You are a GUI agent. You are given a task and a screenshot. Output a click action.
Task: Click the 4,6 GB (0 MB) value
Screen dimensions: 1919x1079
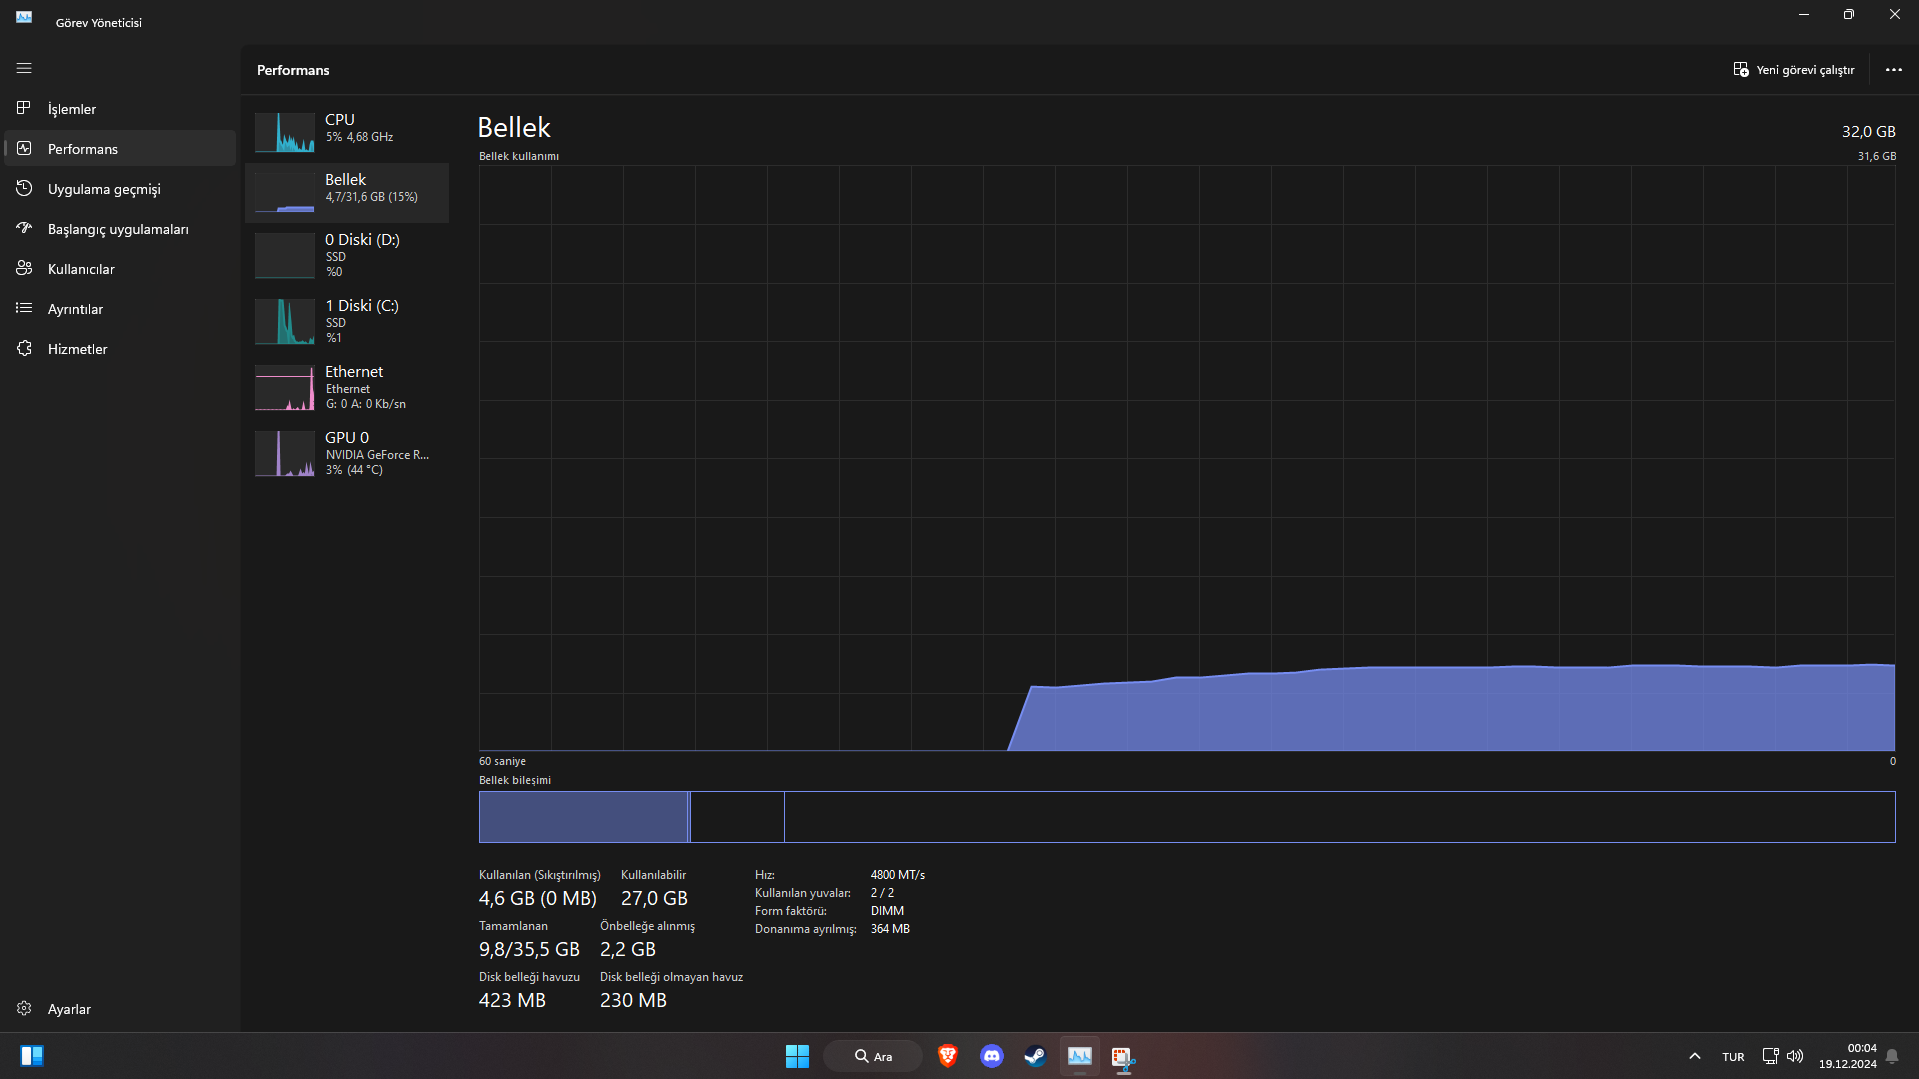point(537,898)
